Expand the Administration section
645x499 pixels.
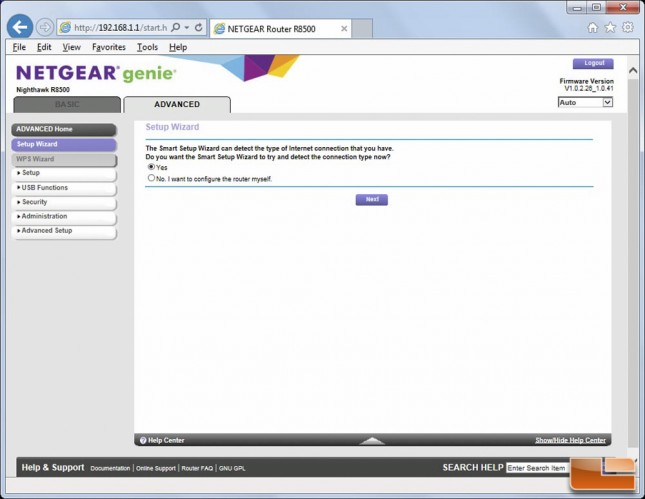coord(64,217)
